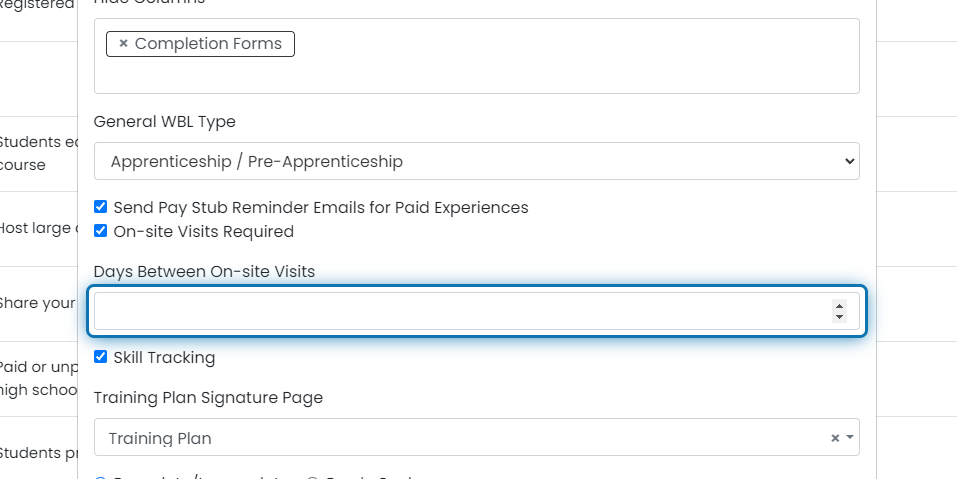Toggle the On-site Visits Required checkbox
Screen dimensions: 957x479
click(101, 231)
